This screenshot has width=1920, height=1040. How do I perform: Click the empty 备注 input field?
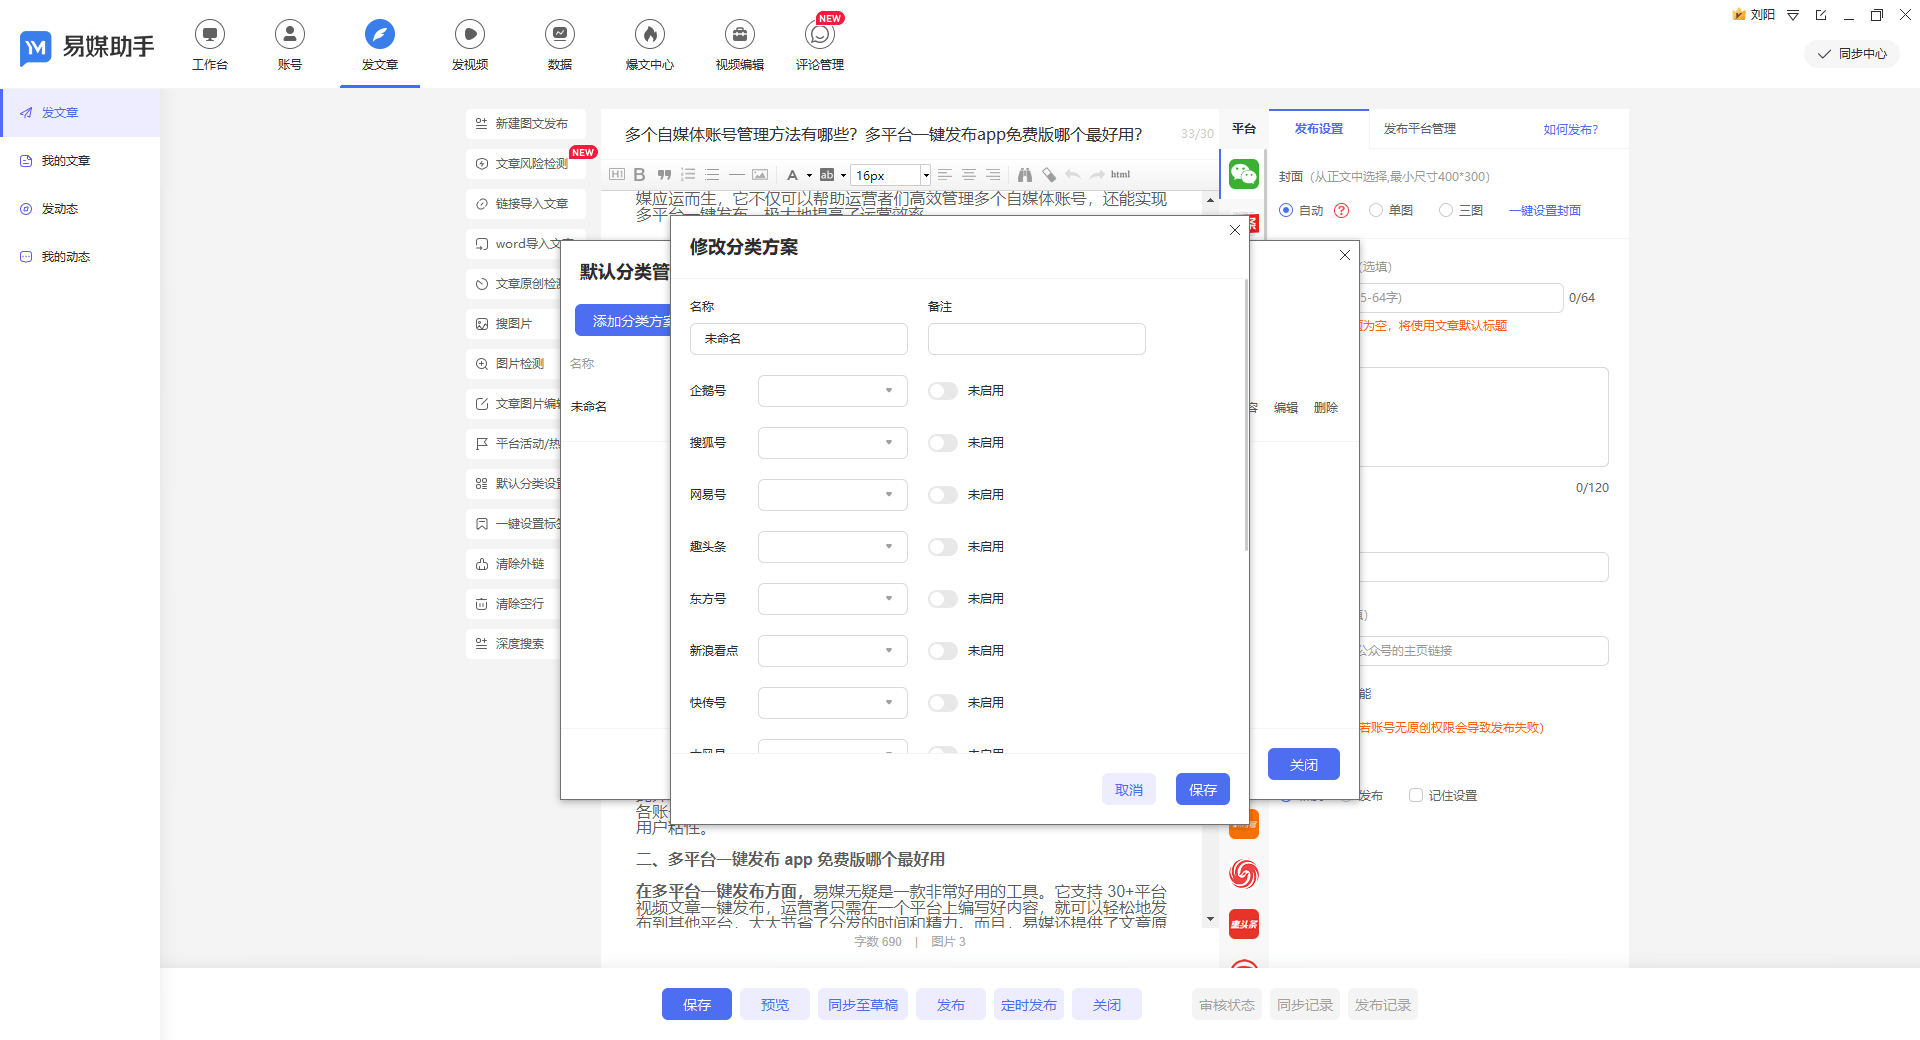[x=1037, y=339]
